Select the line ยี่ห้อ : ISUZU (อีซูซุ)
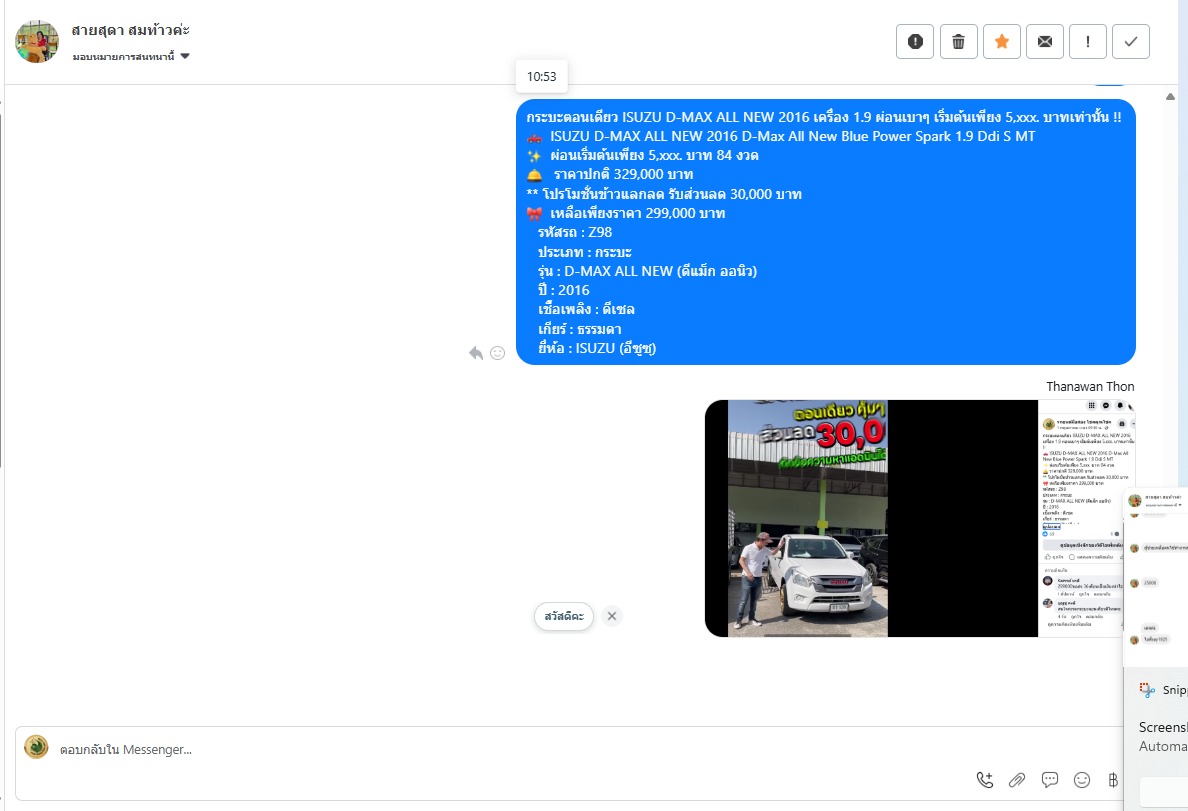Screen dimensions: 1188x811 click(x=597, y=349)
